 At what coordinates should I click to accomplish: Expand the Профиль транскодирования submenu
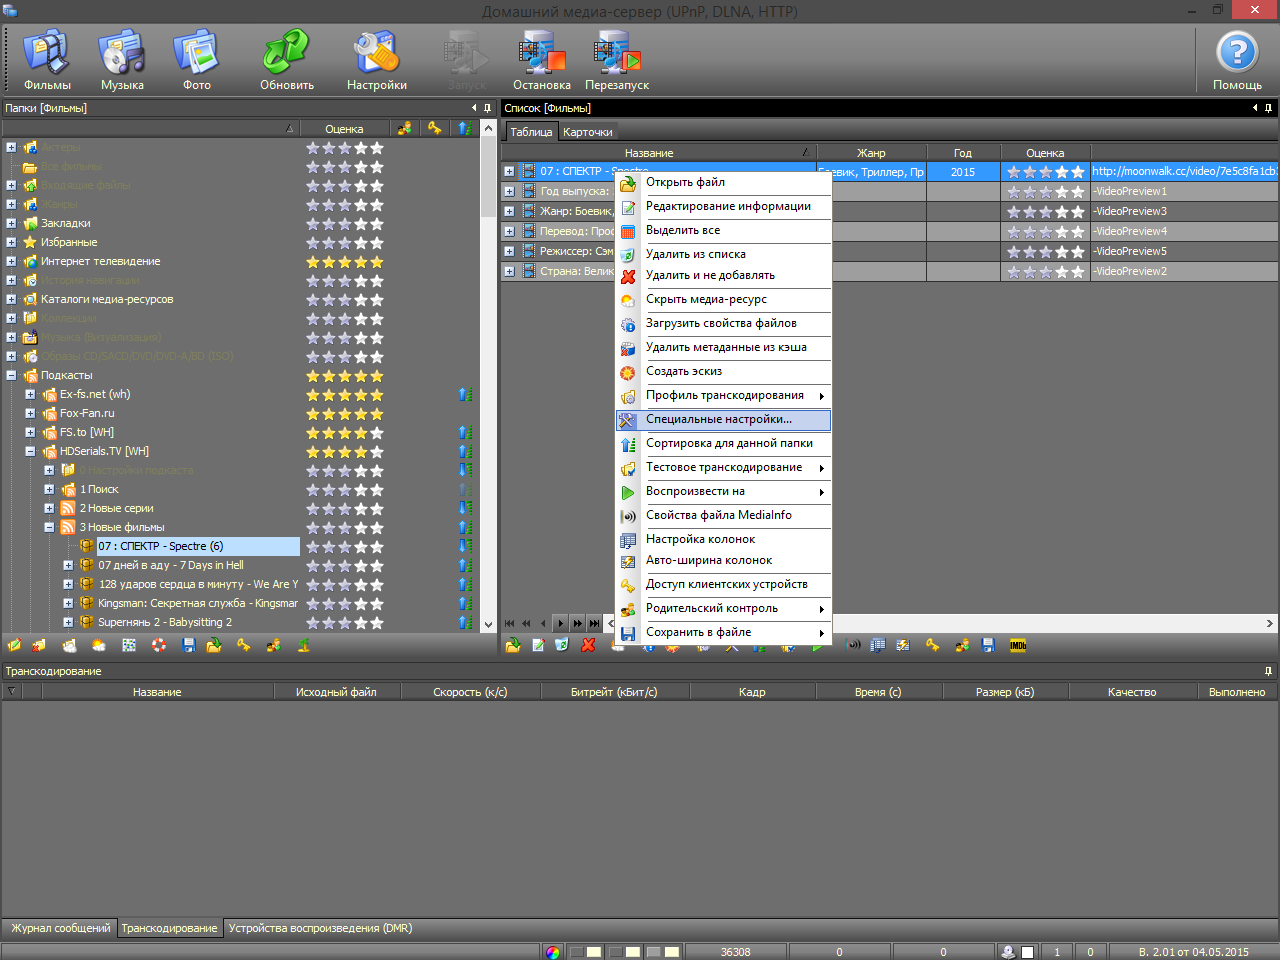[x=724, y=396]
